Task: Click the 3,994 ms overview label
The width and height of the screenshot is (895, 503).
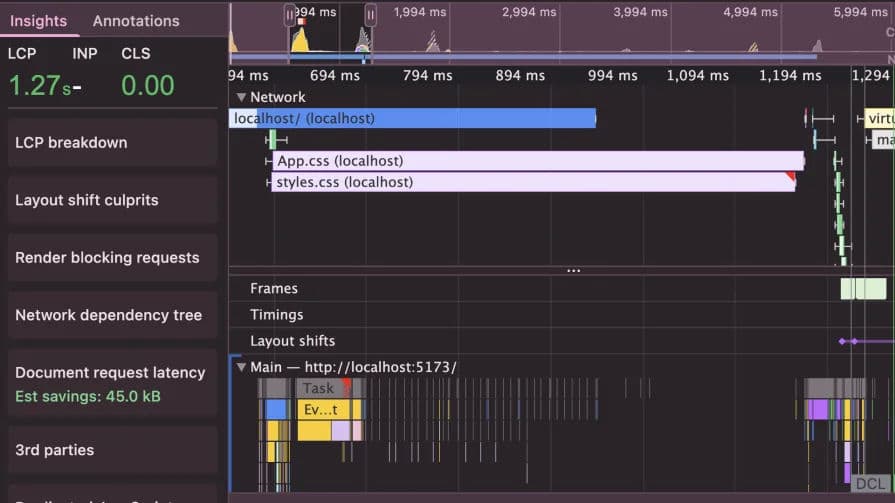Action: [640, 12]
